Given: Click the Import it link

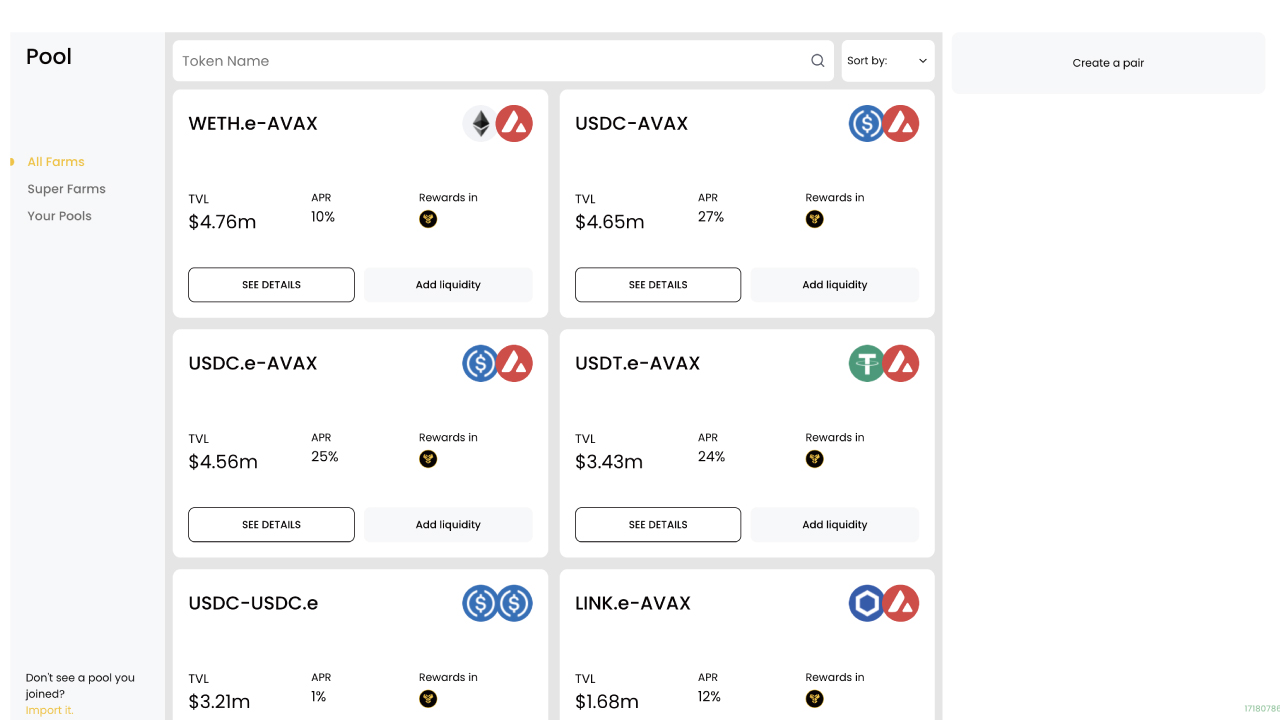Looking at the screenshot, I should click(50, 710).
